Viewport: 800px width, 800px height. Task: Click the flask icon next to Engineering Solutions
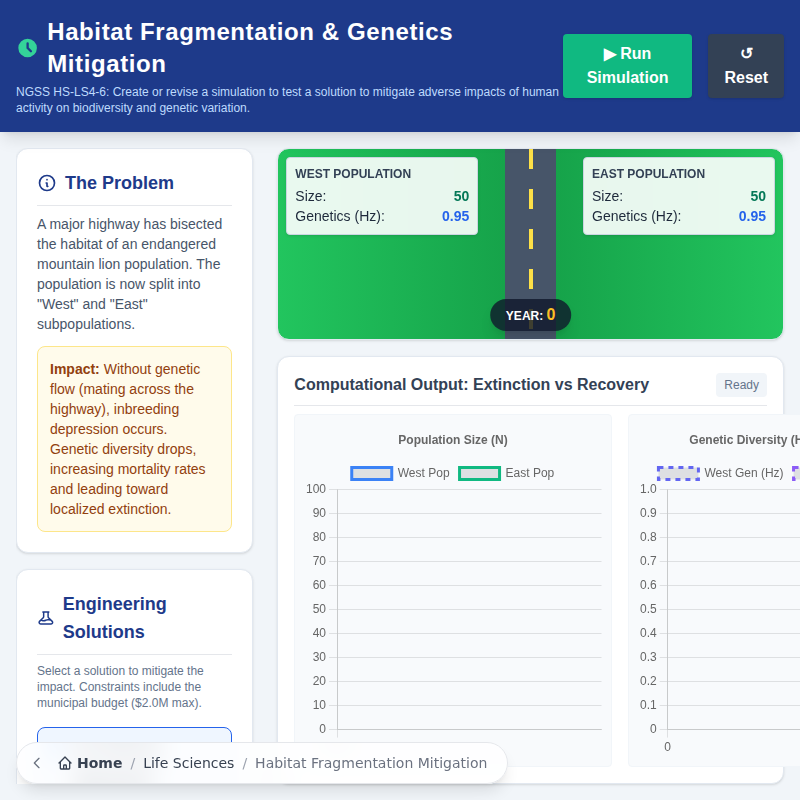[x=46, y=618]
